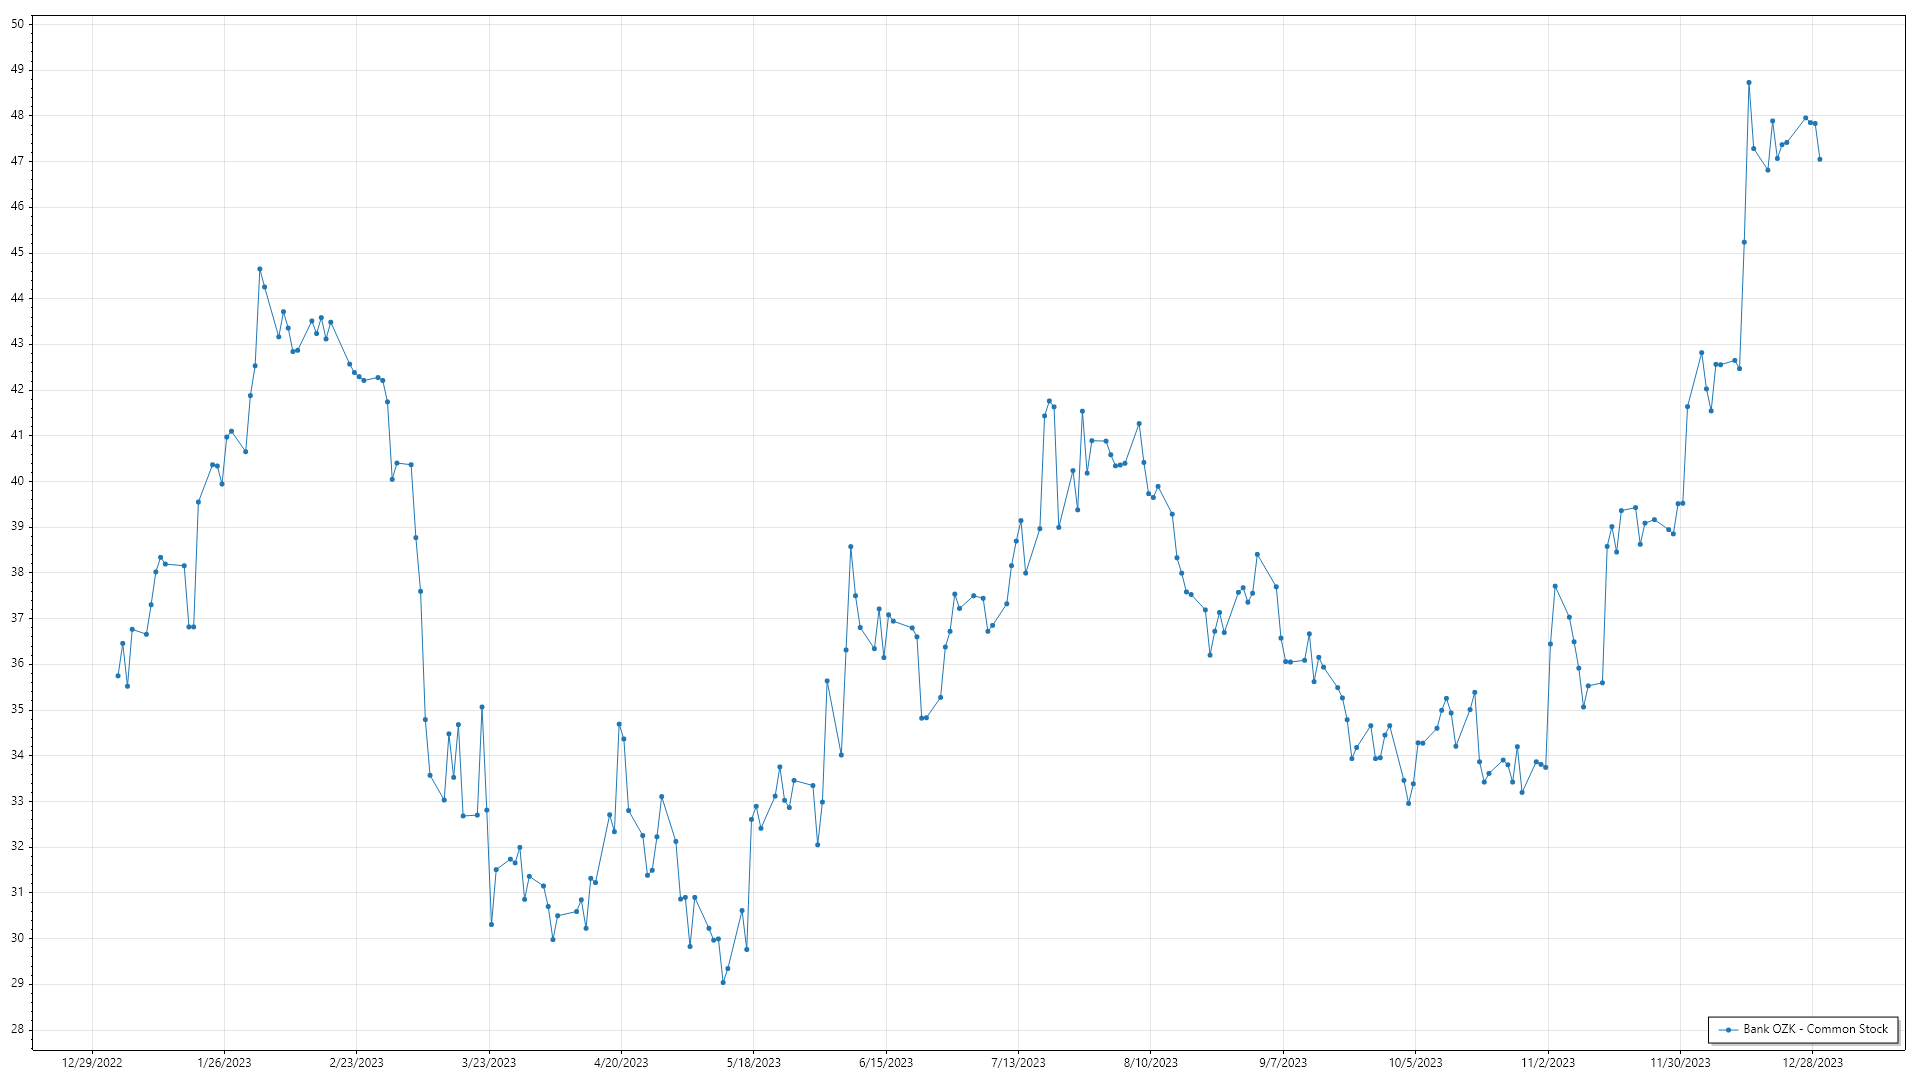1920x1080 pixels.
Task: Click the 5/18/2023 x-axis date label
Action: point(753,1063)
